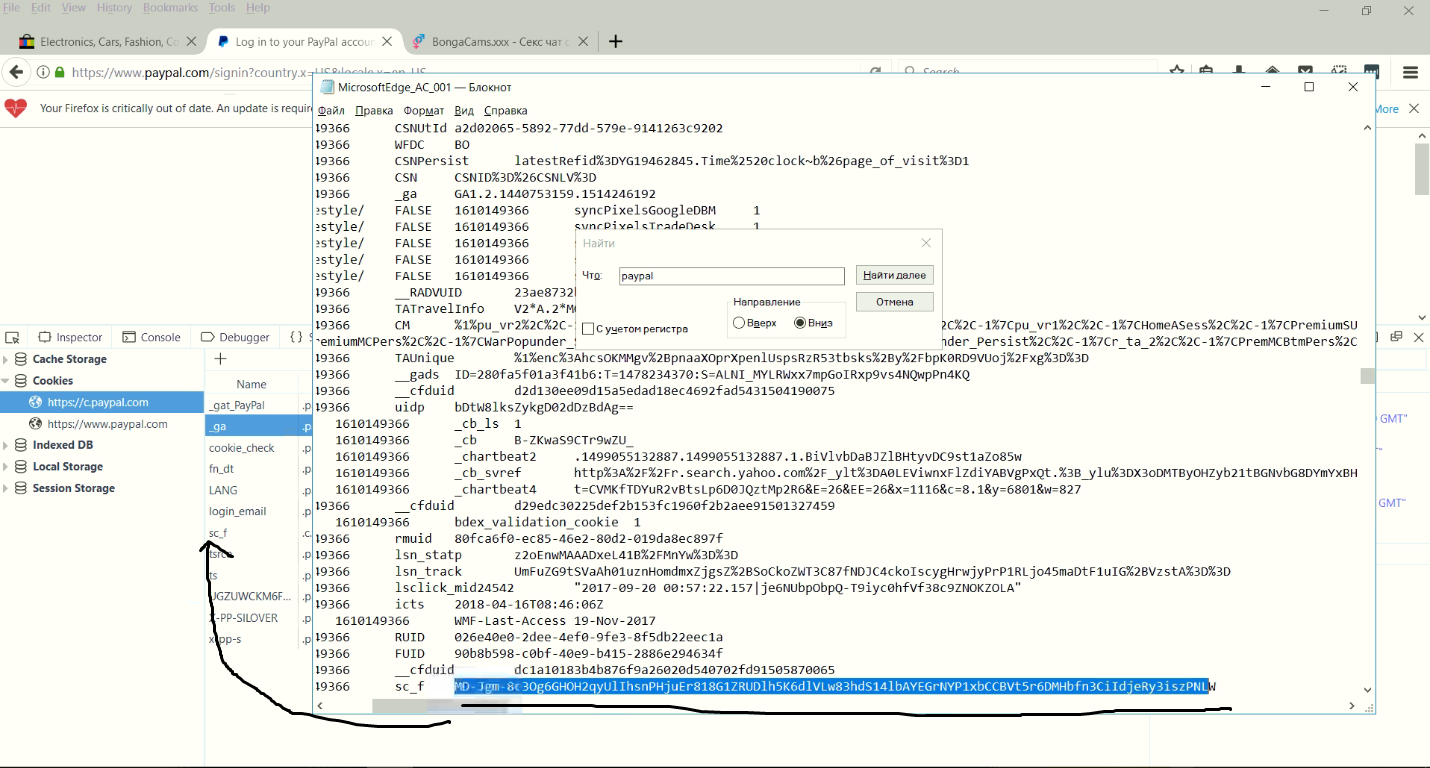Screen dimensions: 1430x768
Task: Open the Правка menu in Notepad
Action: [x=374, y=110]
